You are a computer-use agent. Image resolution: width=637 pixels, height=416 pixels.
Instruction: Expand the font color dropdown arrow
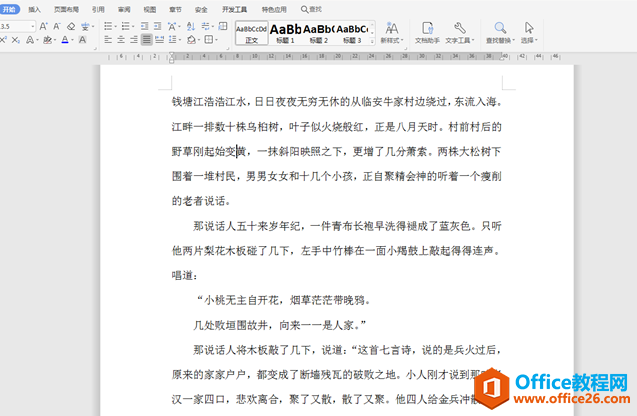(72, 40)
